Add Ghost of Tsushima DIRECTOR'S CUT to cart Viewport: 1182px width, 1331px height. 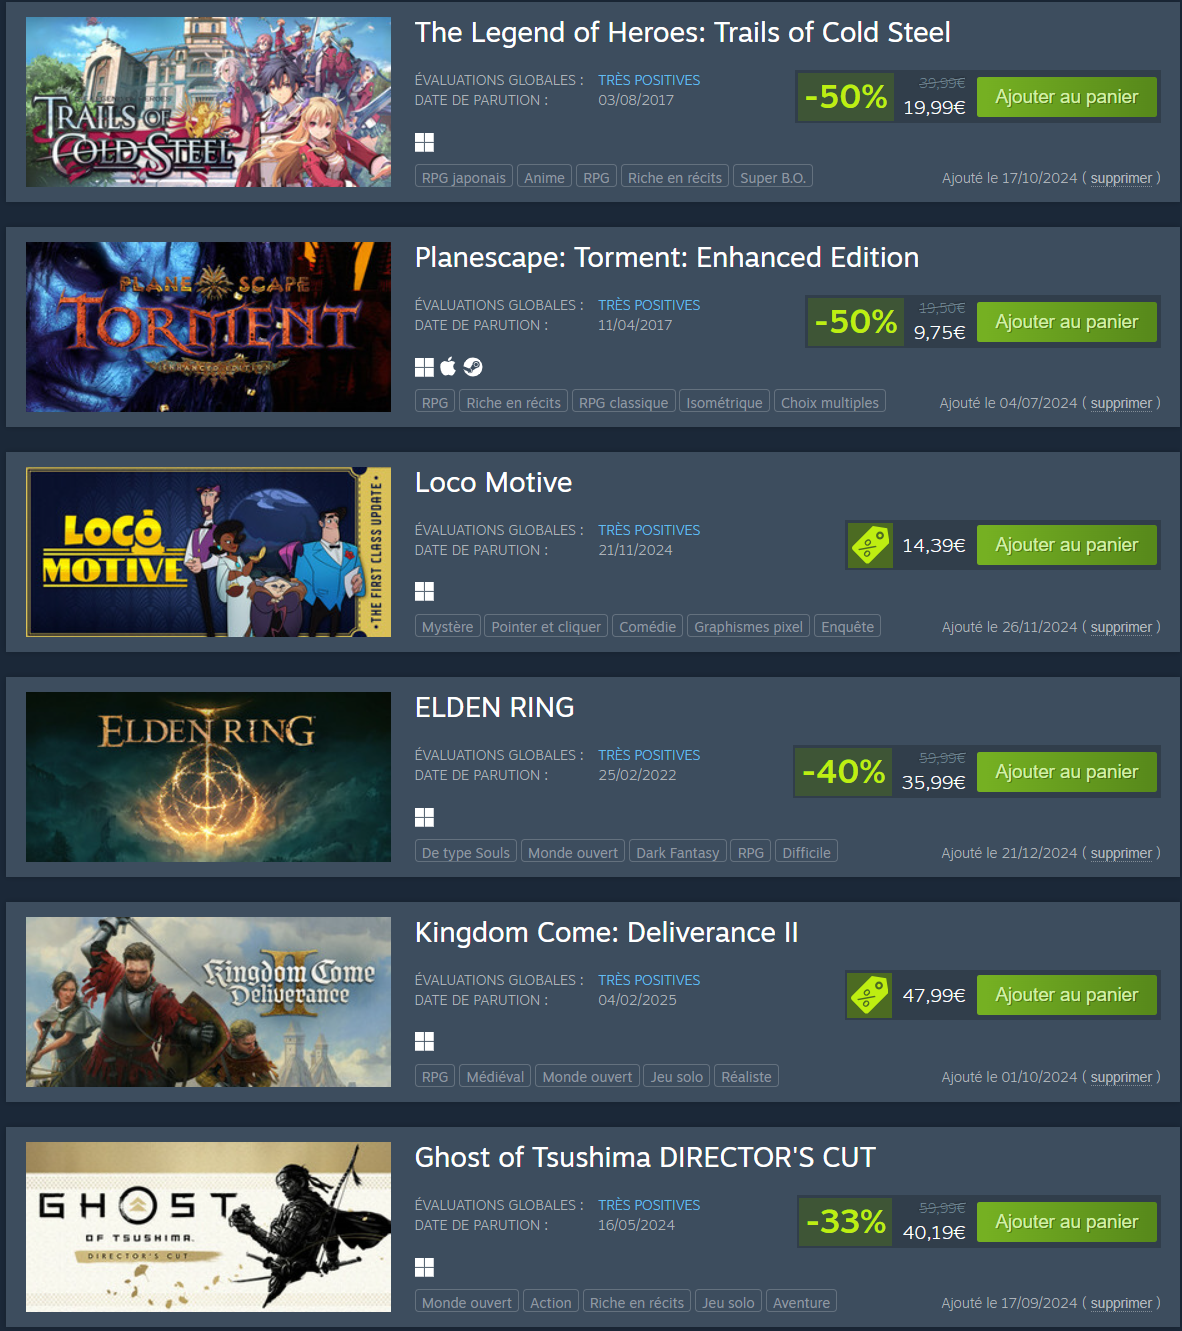(1067, 1222)
